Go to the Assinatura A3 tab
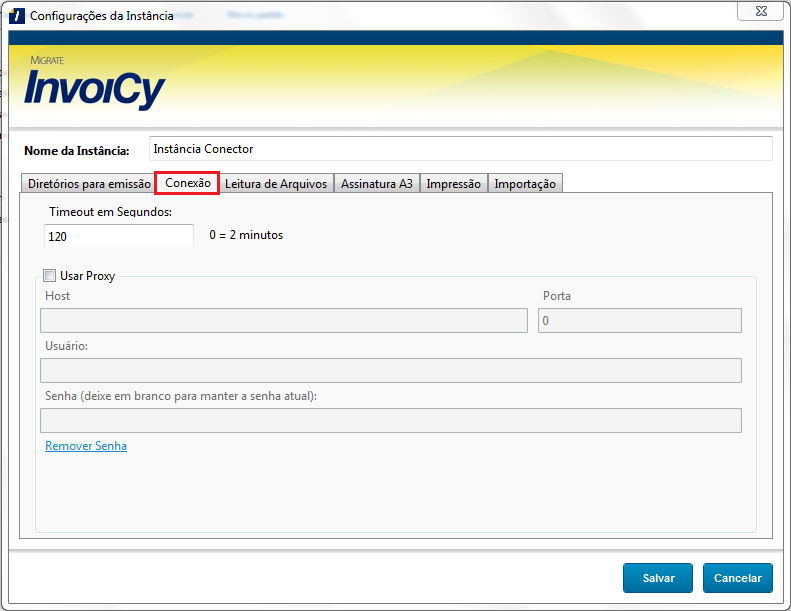 [x=377, y=184]
